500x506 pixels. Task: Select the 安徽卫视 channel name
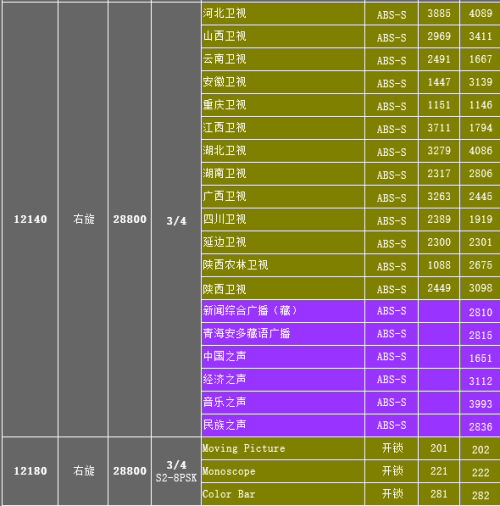coord(224,82)
